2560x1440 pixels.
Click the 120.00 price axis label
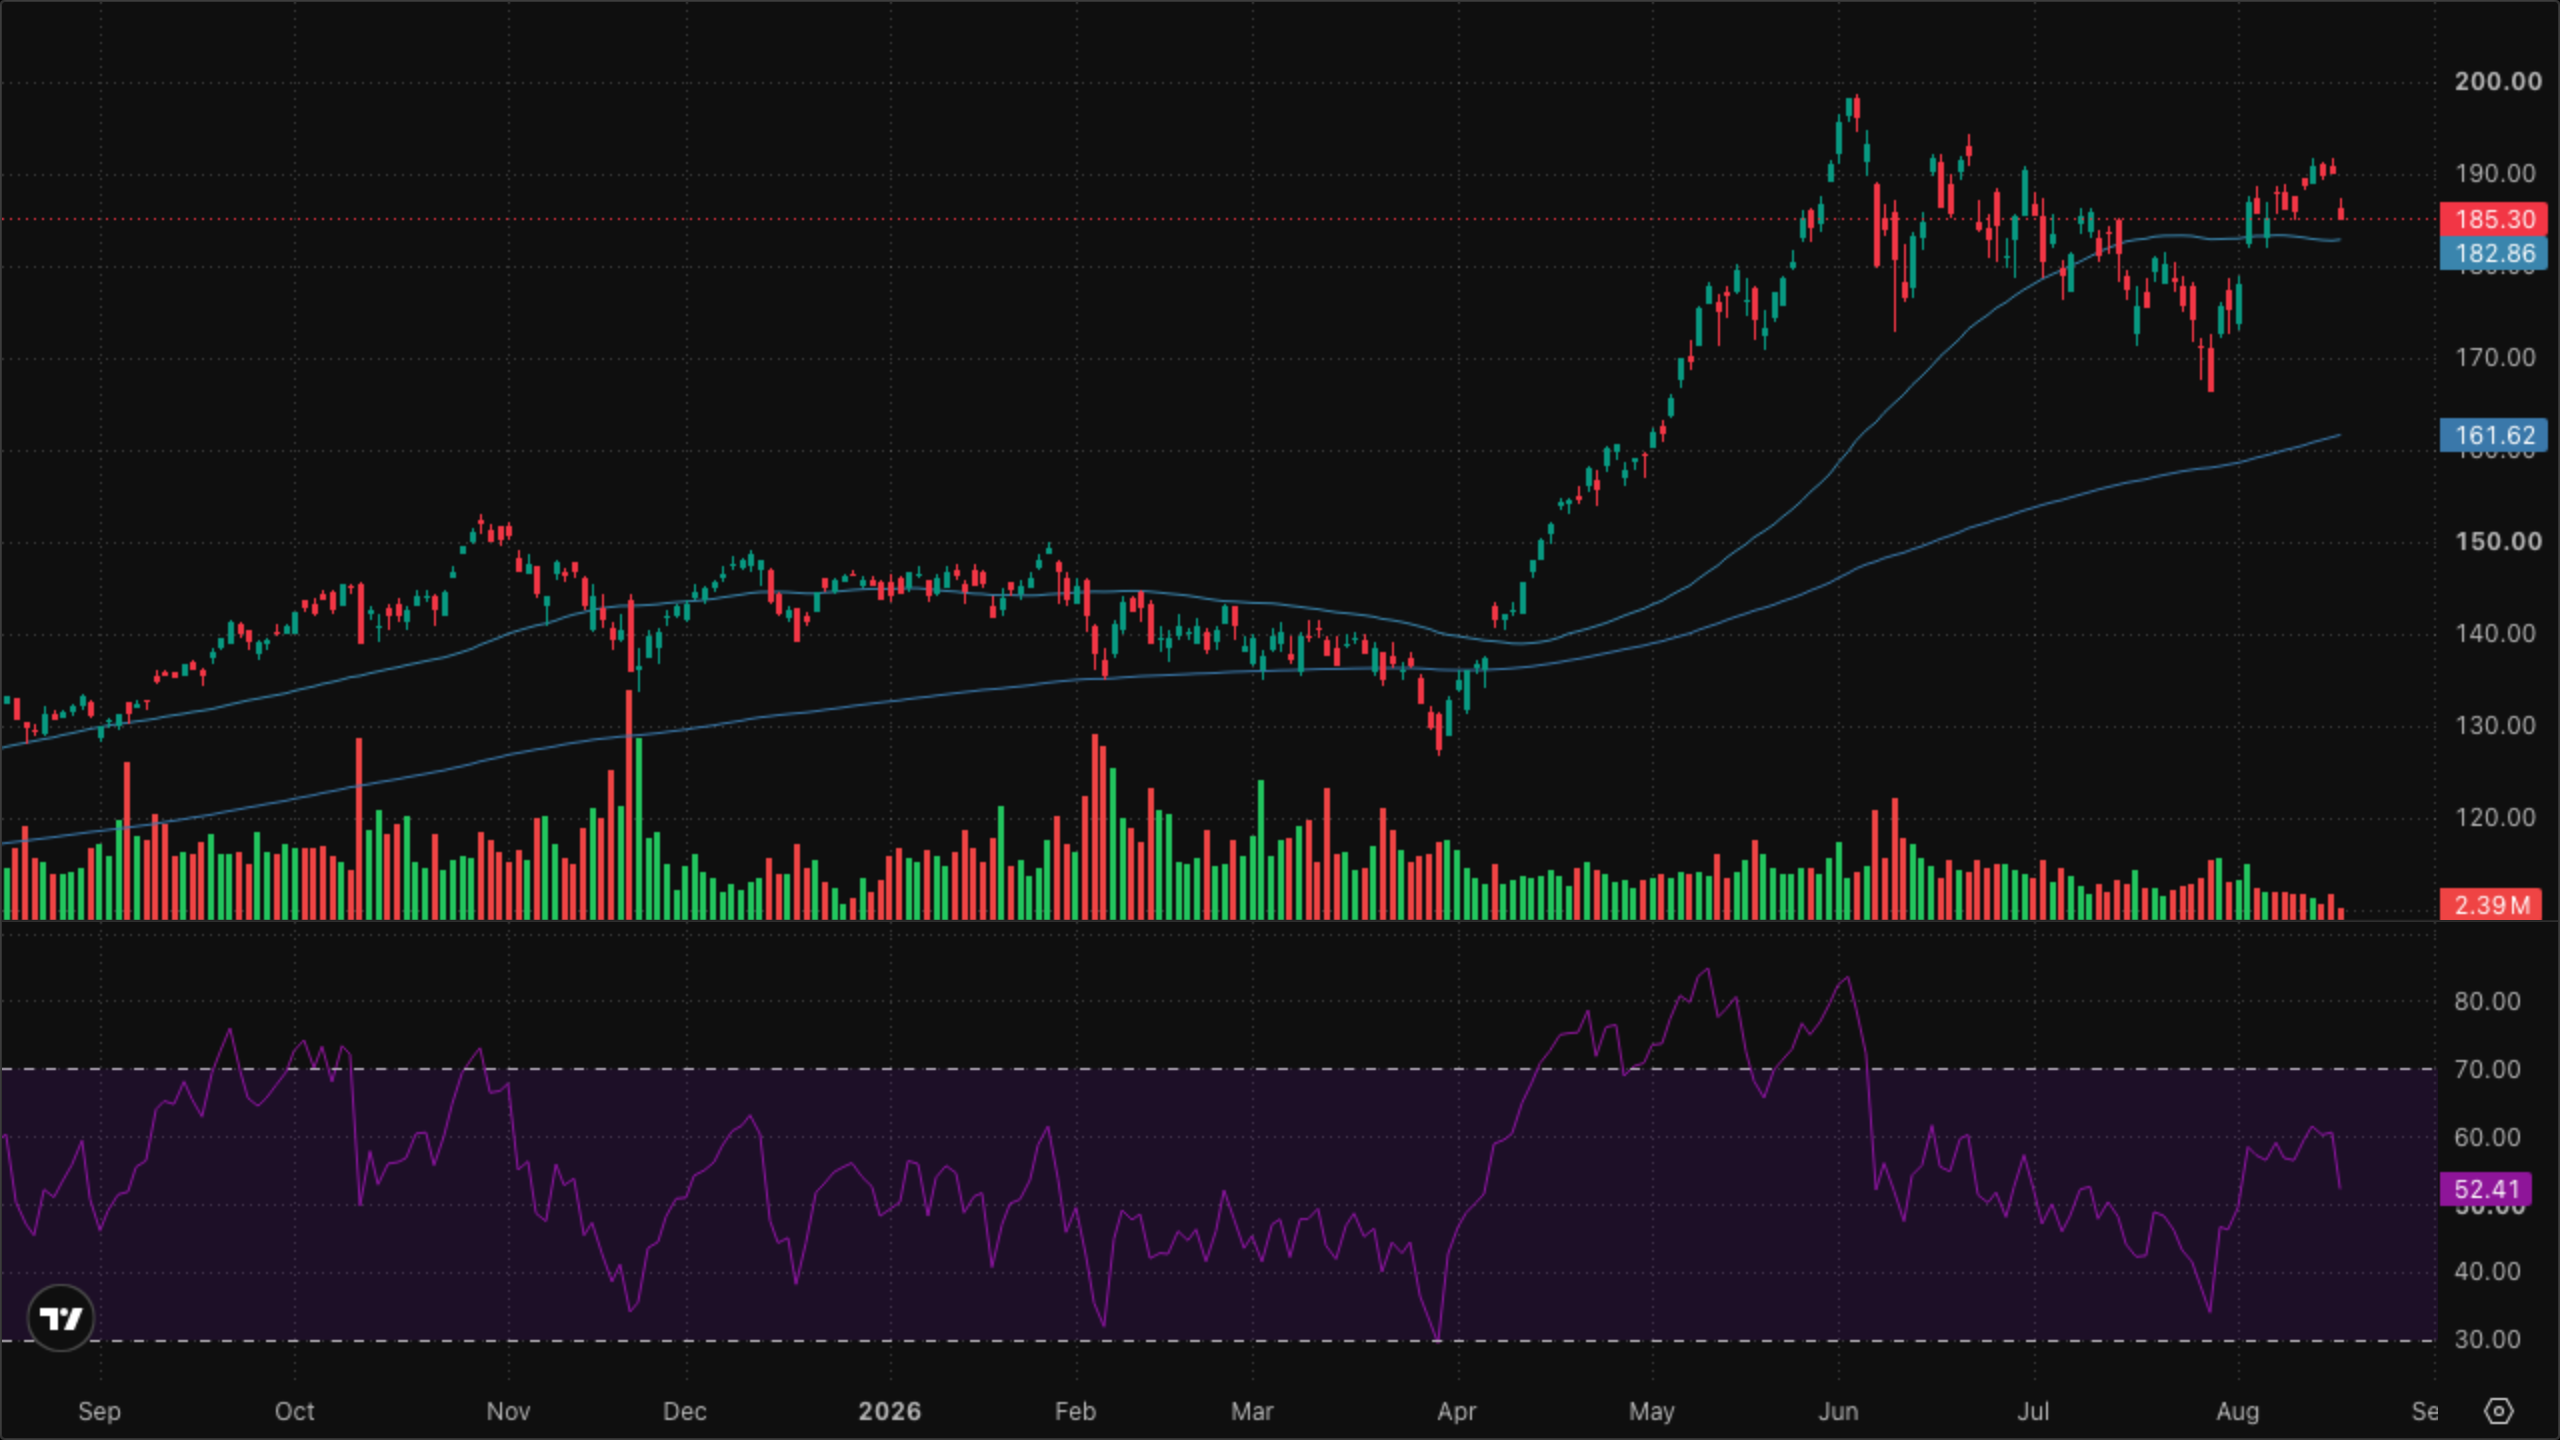tap(2496, 818)
